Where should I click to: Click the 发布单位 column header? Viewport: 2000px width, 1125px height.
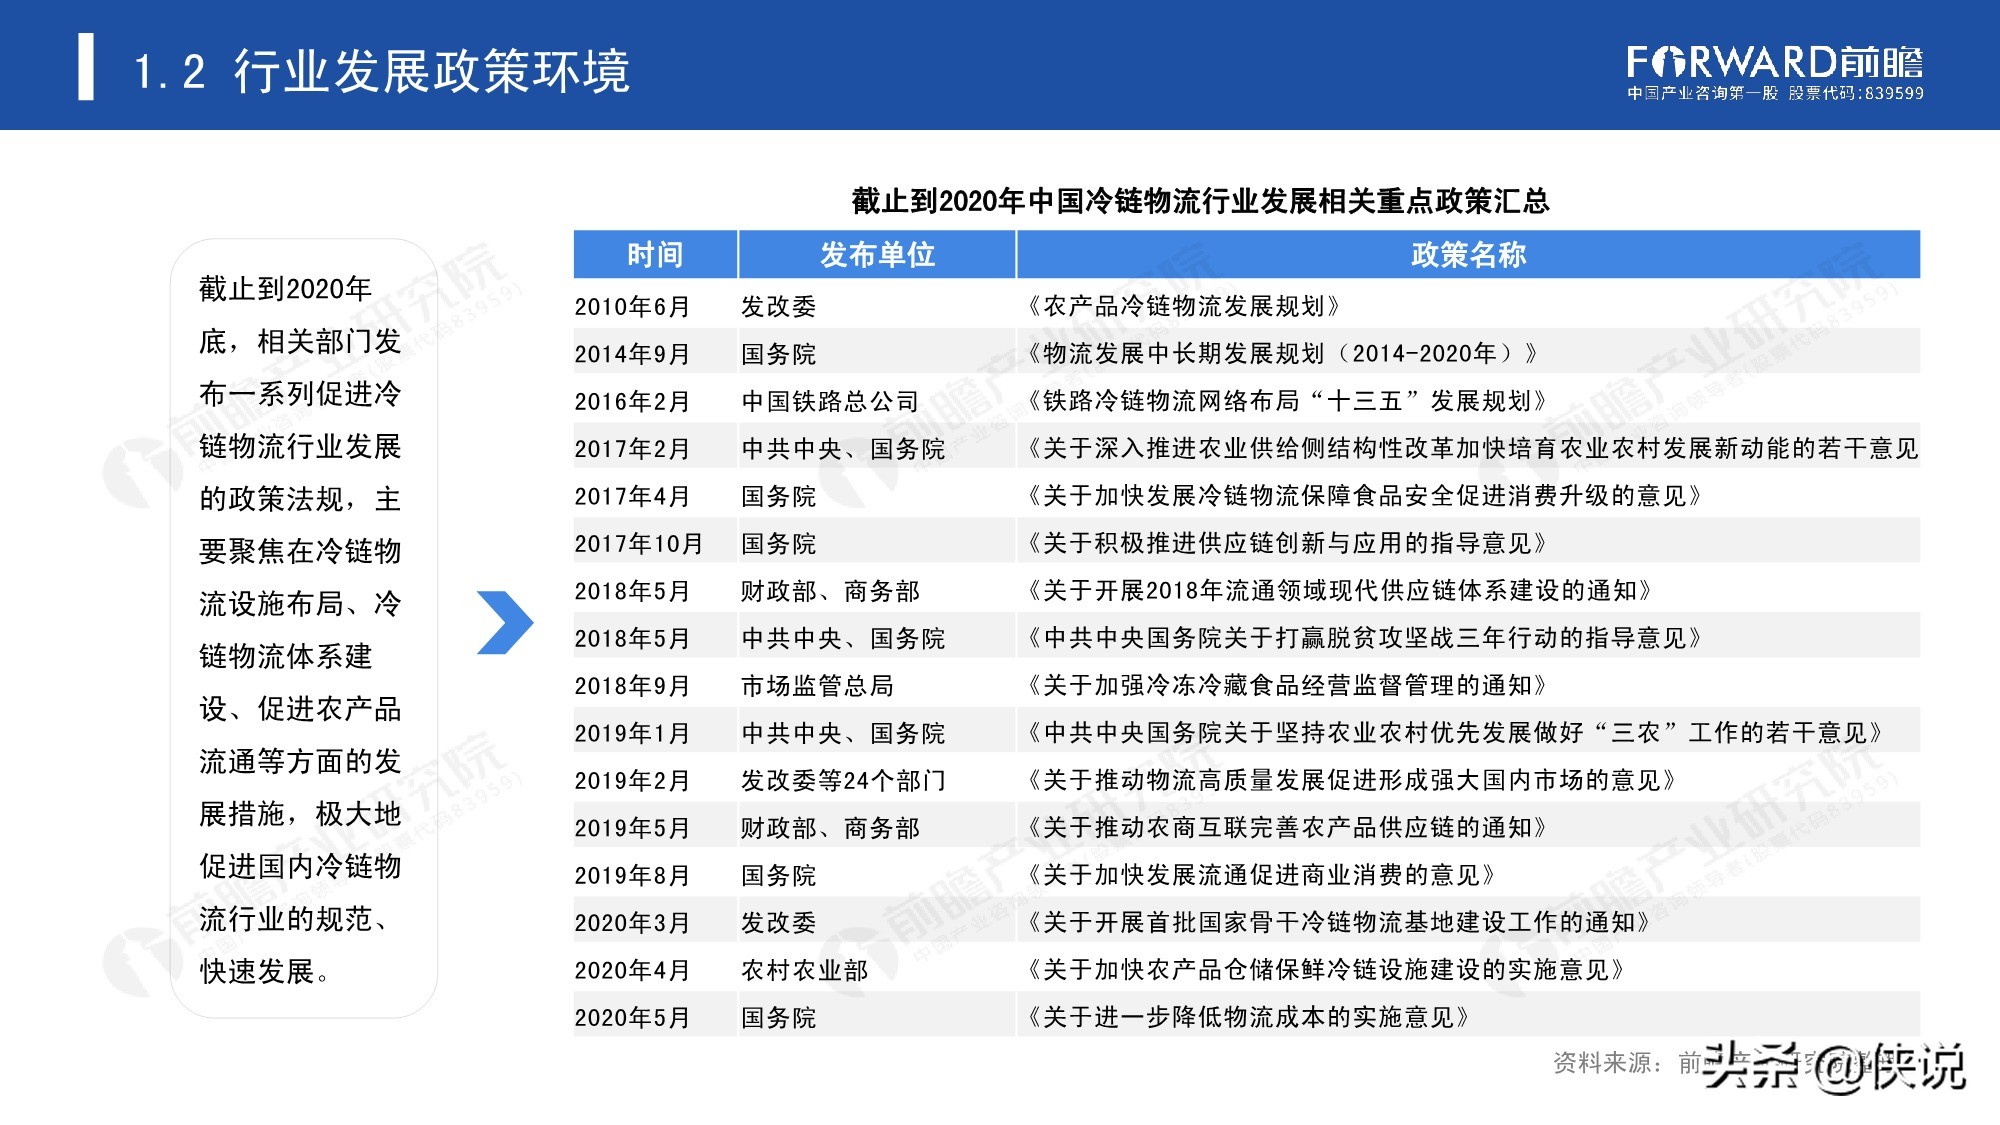[x=877, y=254]
